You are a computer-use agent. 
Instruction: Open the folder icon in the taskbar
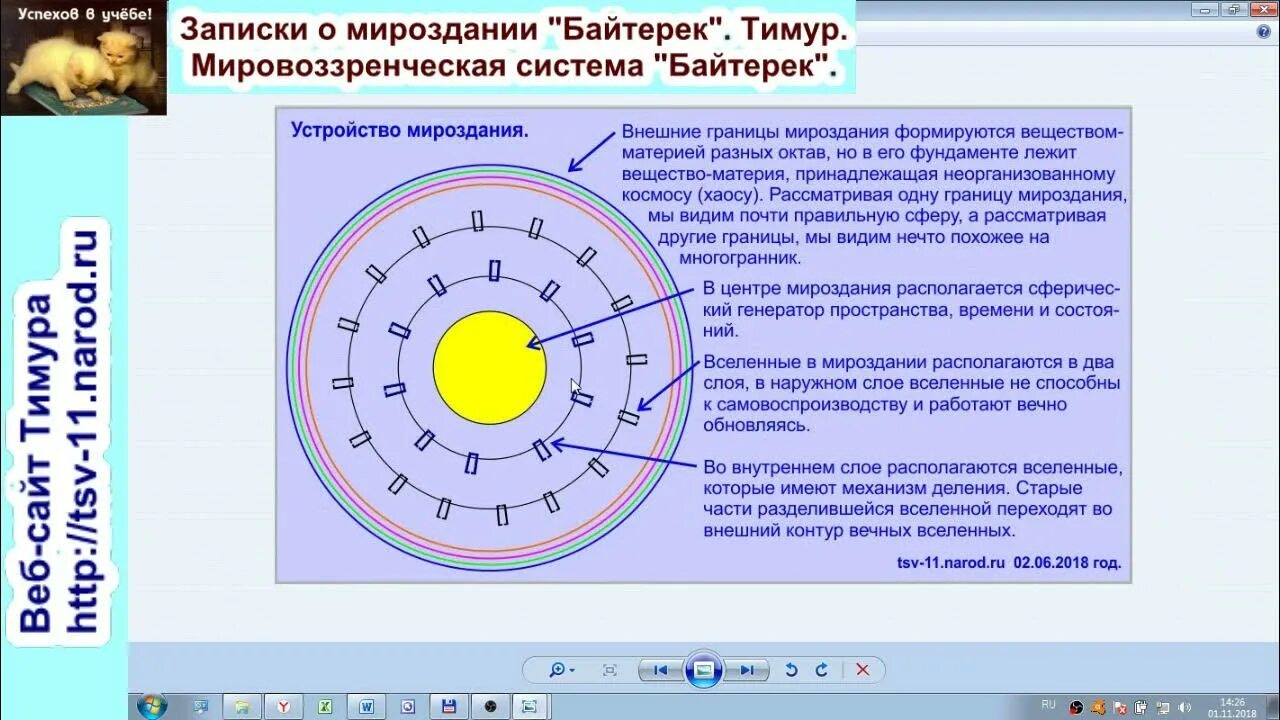point(241,706)
